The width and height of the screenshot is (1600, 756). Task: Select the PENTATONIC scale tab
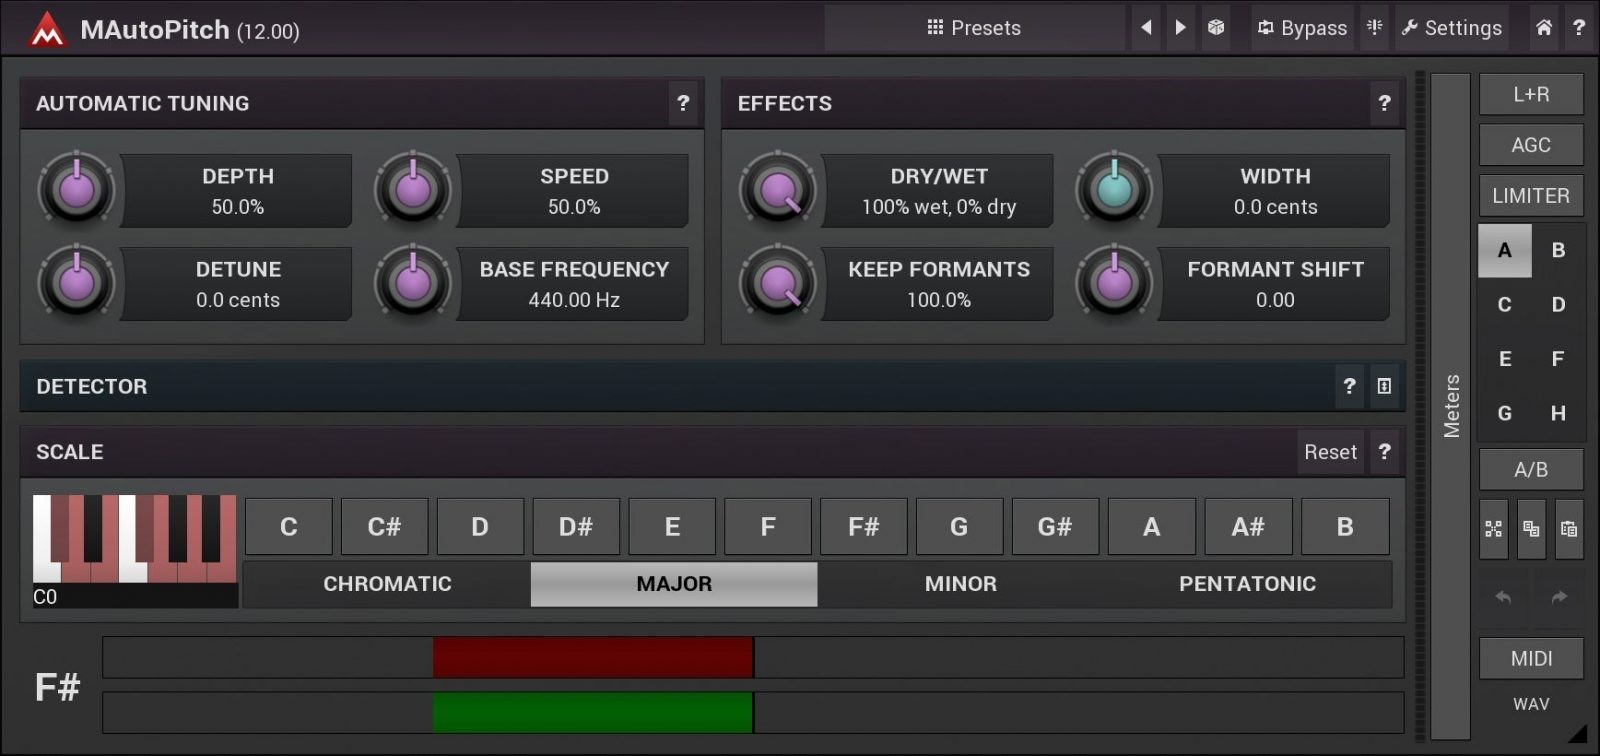(1247, 584)
